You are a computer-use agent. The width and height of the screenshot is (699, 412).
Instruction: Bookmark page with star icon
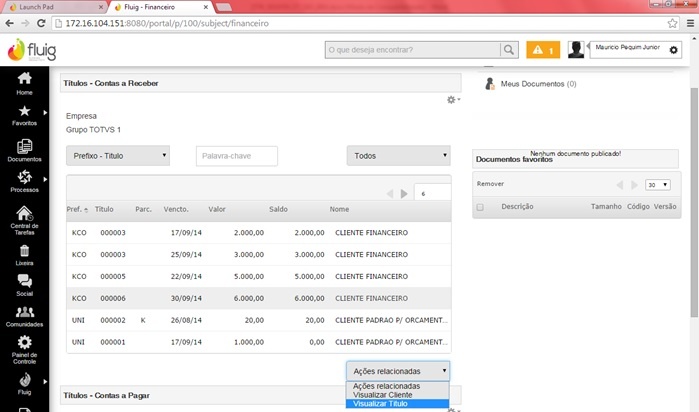point(672,23)
